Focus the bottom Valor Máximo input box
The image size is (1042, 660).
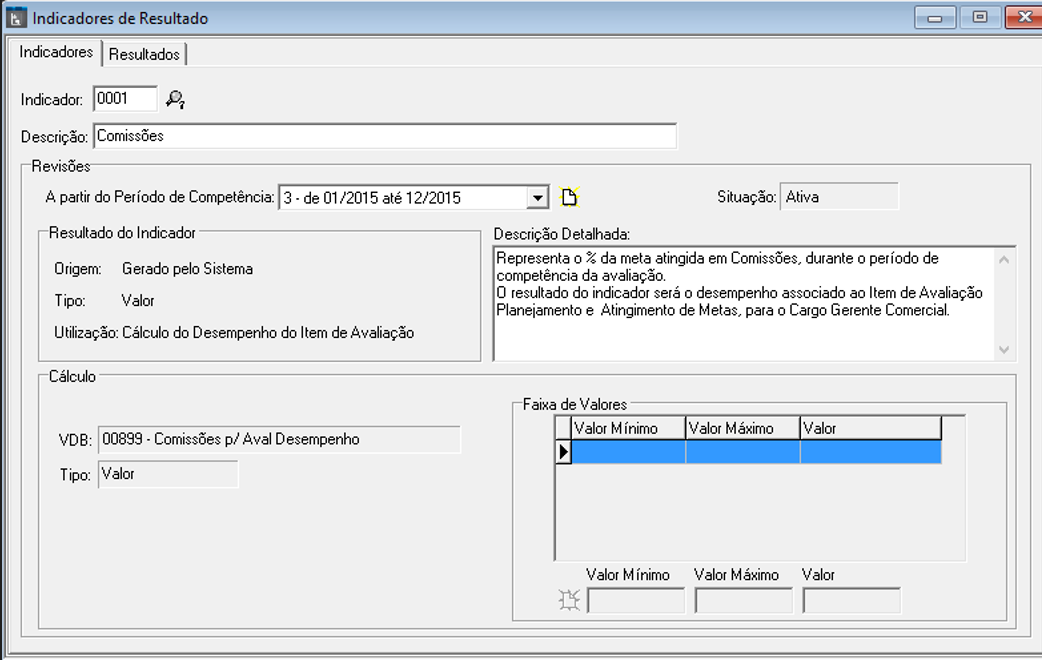tap(743, 600)
